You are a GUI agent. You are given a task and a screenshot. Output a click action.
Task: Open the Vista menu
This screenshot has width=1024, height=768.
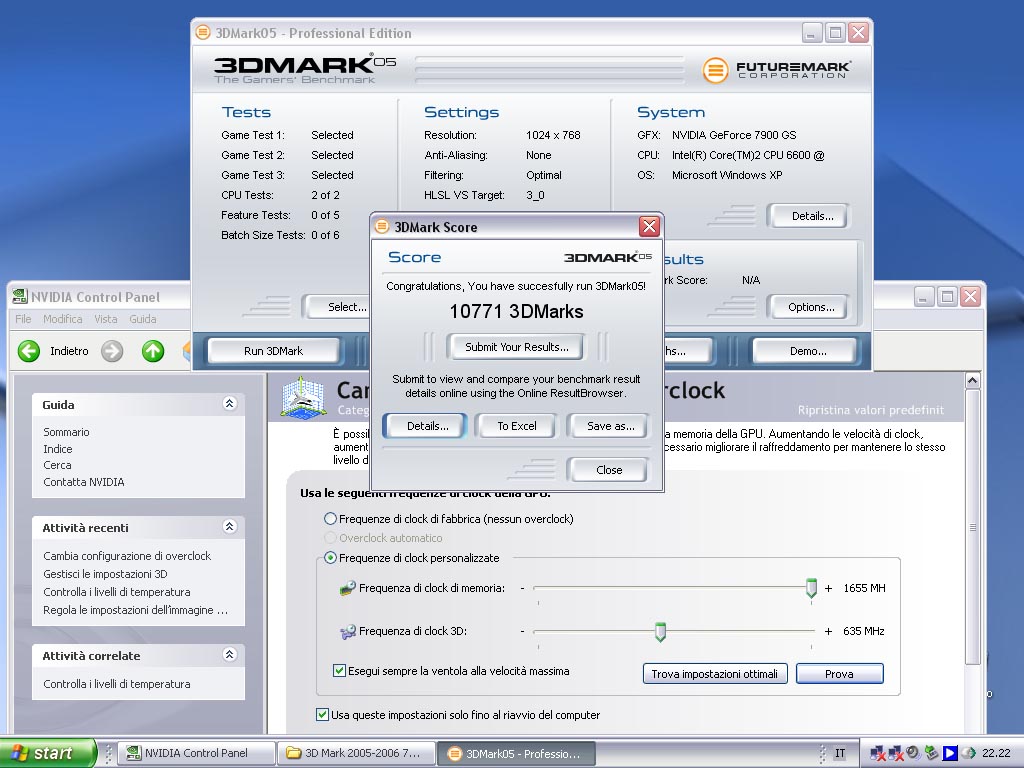pos(106,319)
